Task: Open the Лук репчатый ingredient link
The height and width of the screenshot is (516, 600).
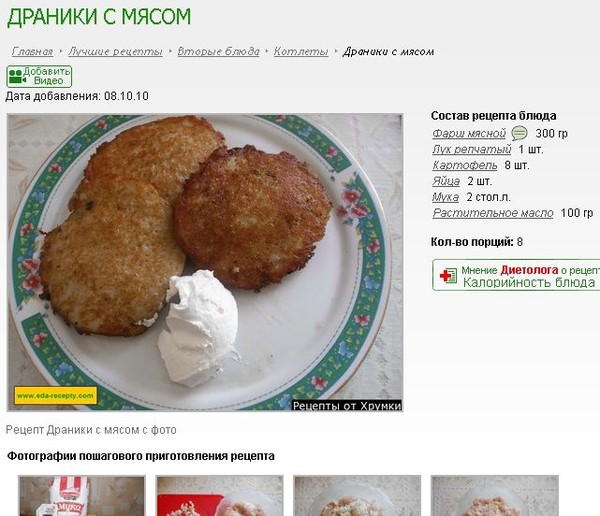Action: (x=471, y=149)
